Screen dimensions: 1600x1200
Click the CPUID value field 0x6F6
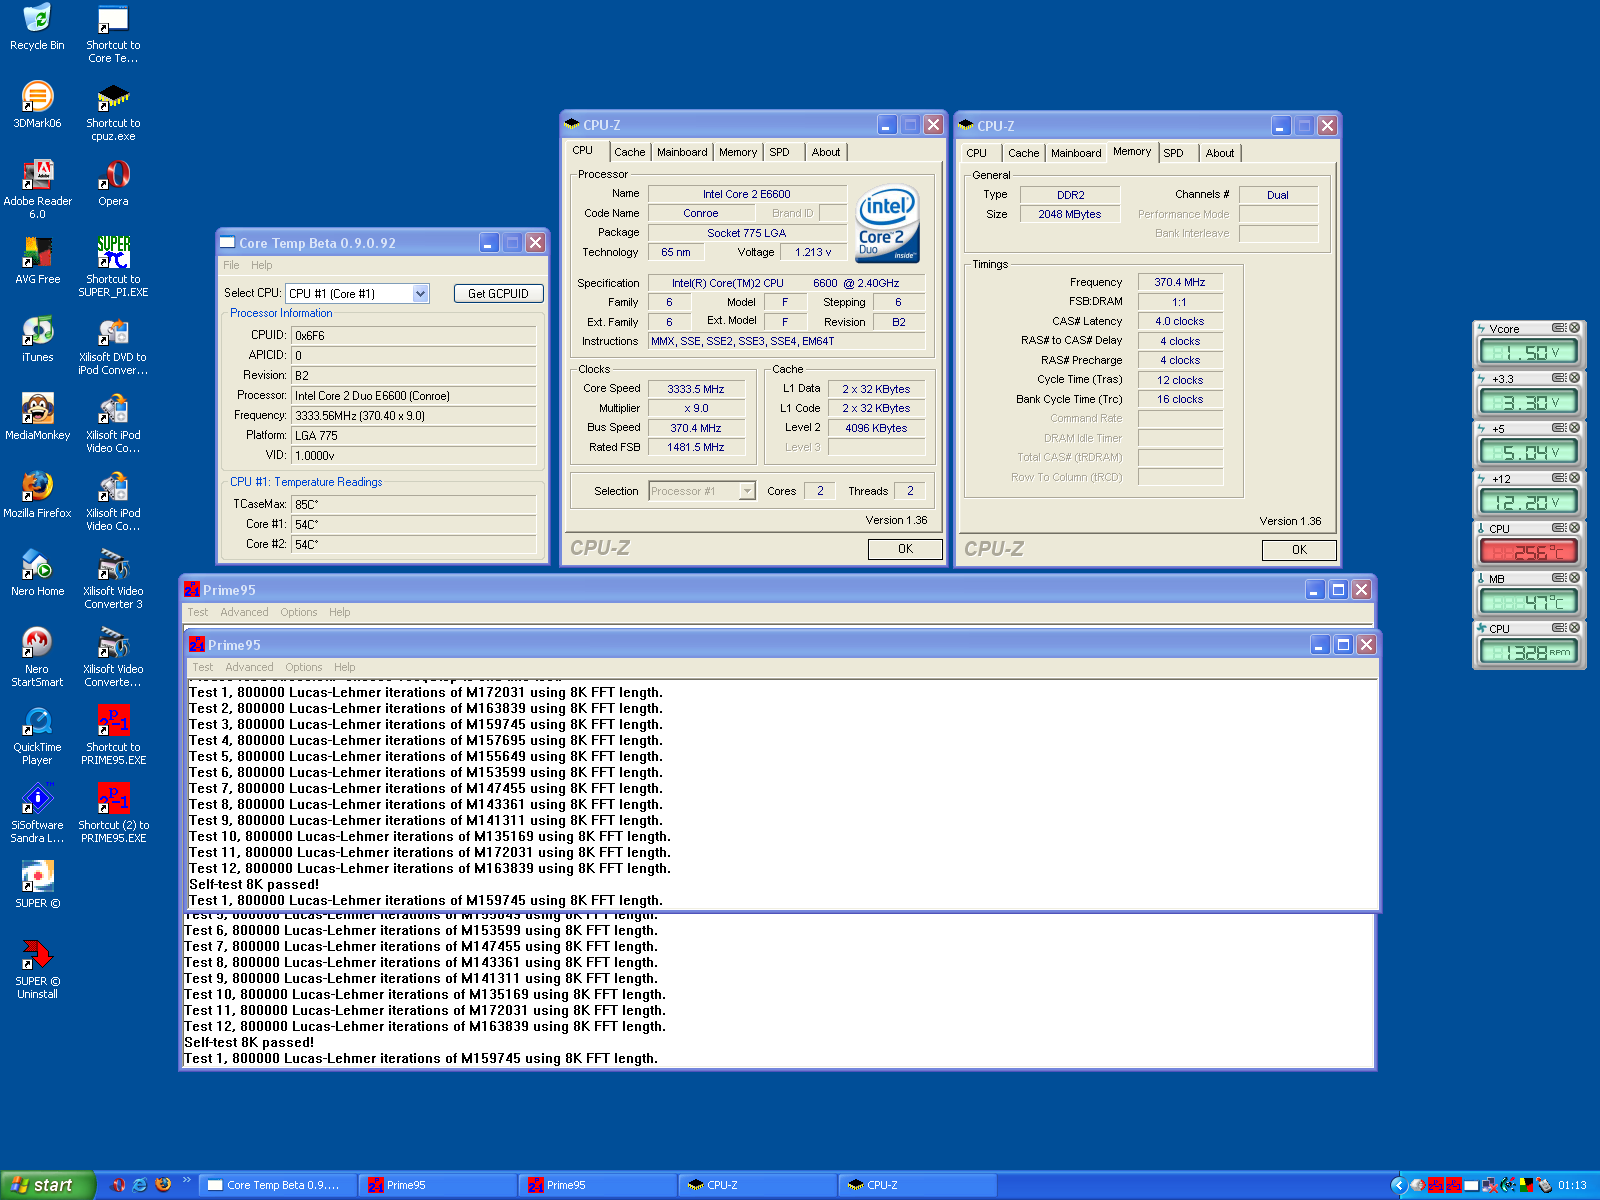(414, 336)
